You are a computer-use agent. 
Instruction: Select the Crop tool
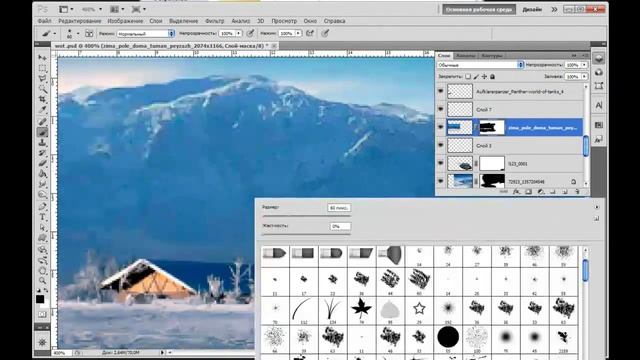tap(42, 99)
